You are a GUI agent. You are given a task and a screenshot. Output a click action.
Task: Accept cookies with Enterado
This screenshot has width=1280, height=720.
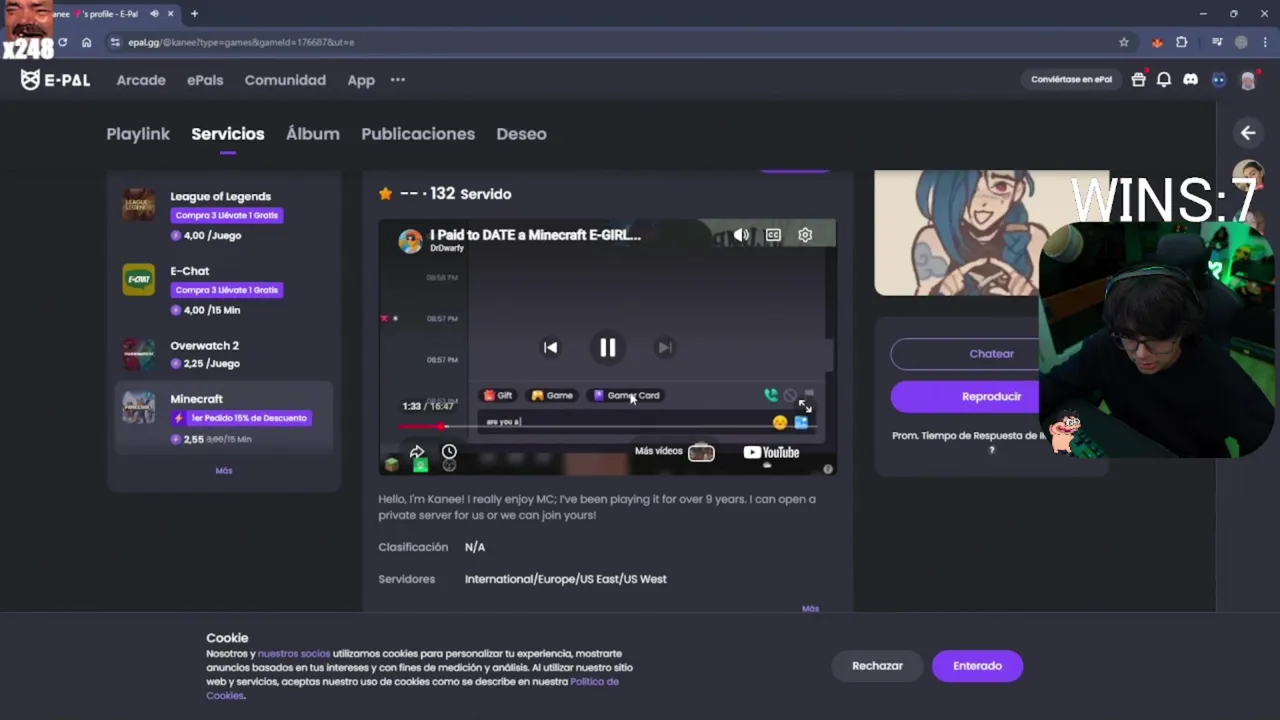coord(977,666)
